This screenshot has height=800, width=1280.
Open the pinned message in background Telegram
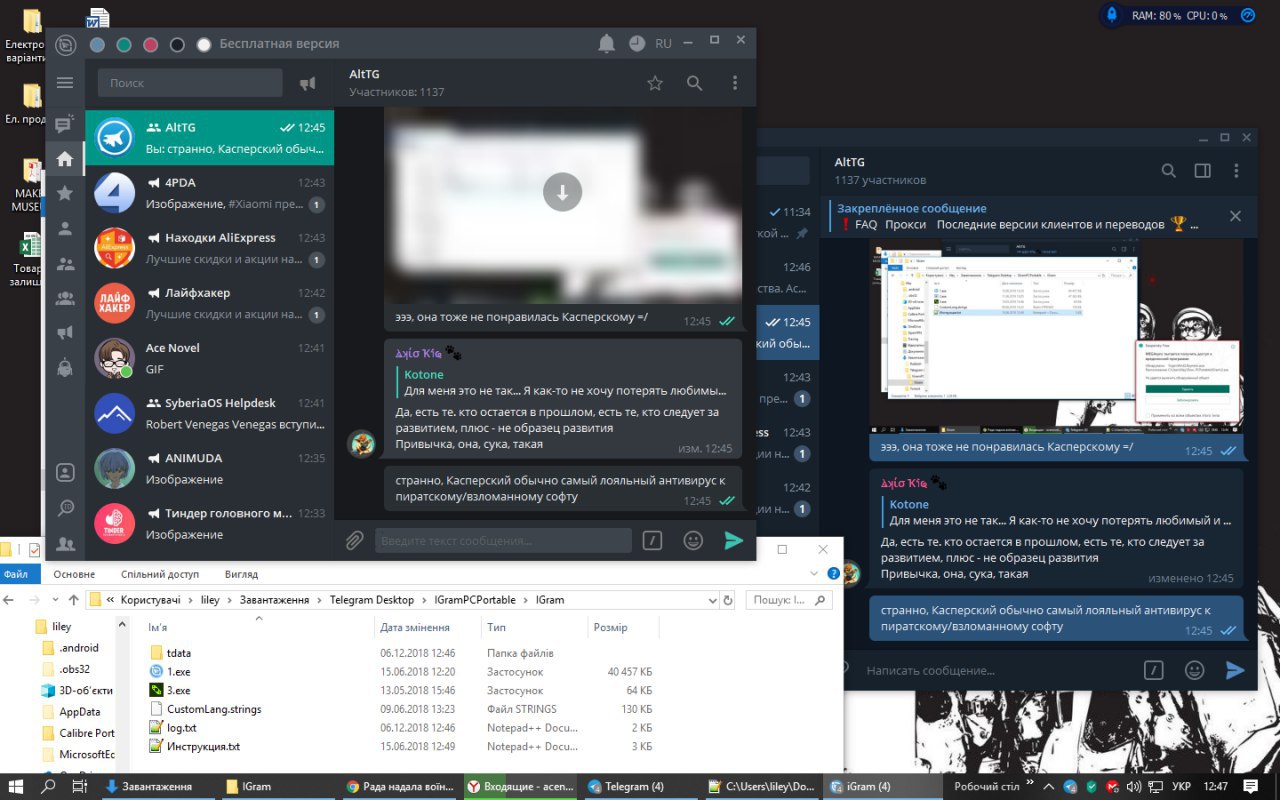[1020, 216]
